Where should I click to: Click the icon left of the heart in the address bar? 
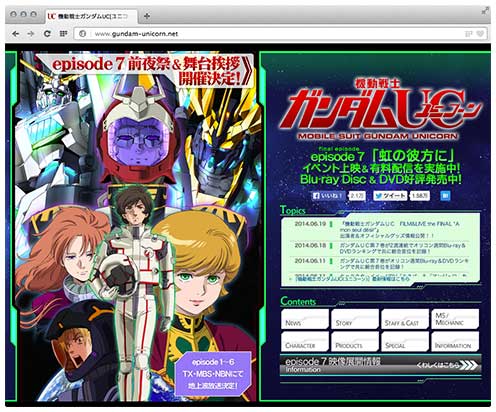[x=469, y=34]
